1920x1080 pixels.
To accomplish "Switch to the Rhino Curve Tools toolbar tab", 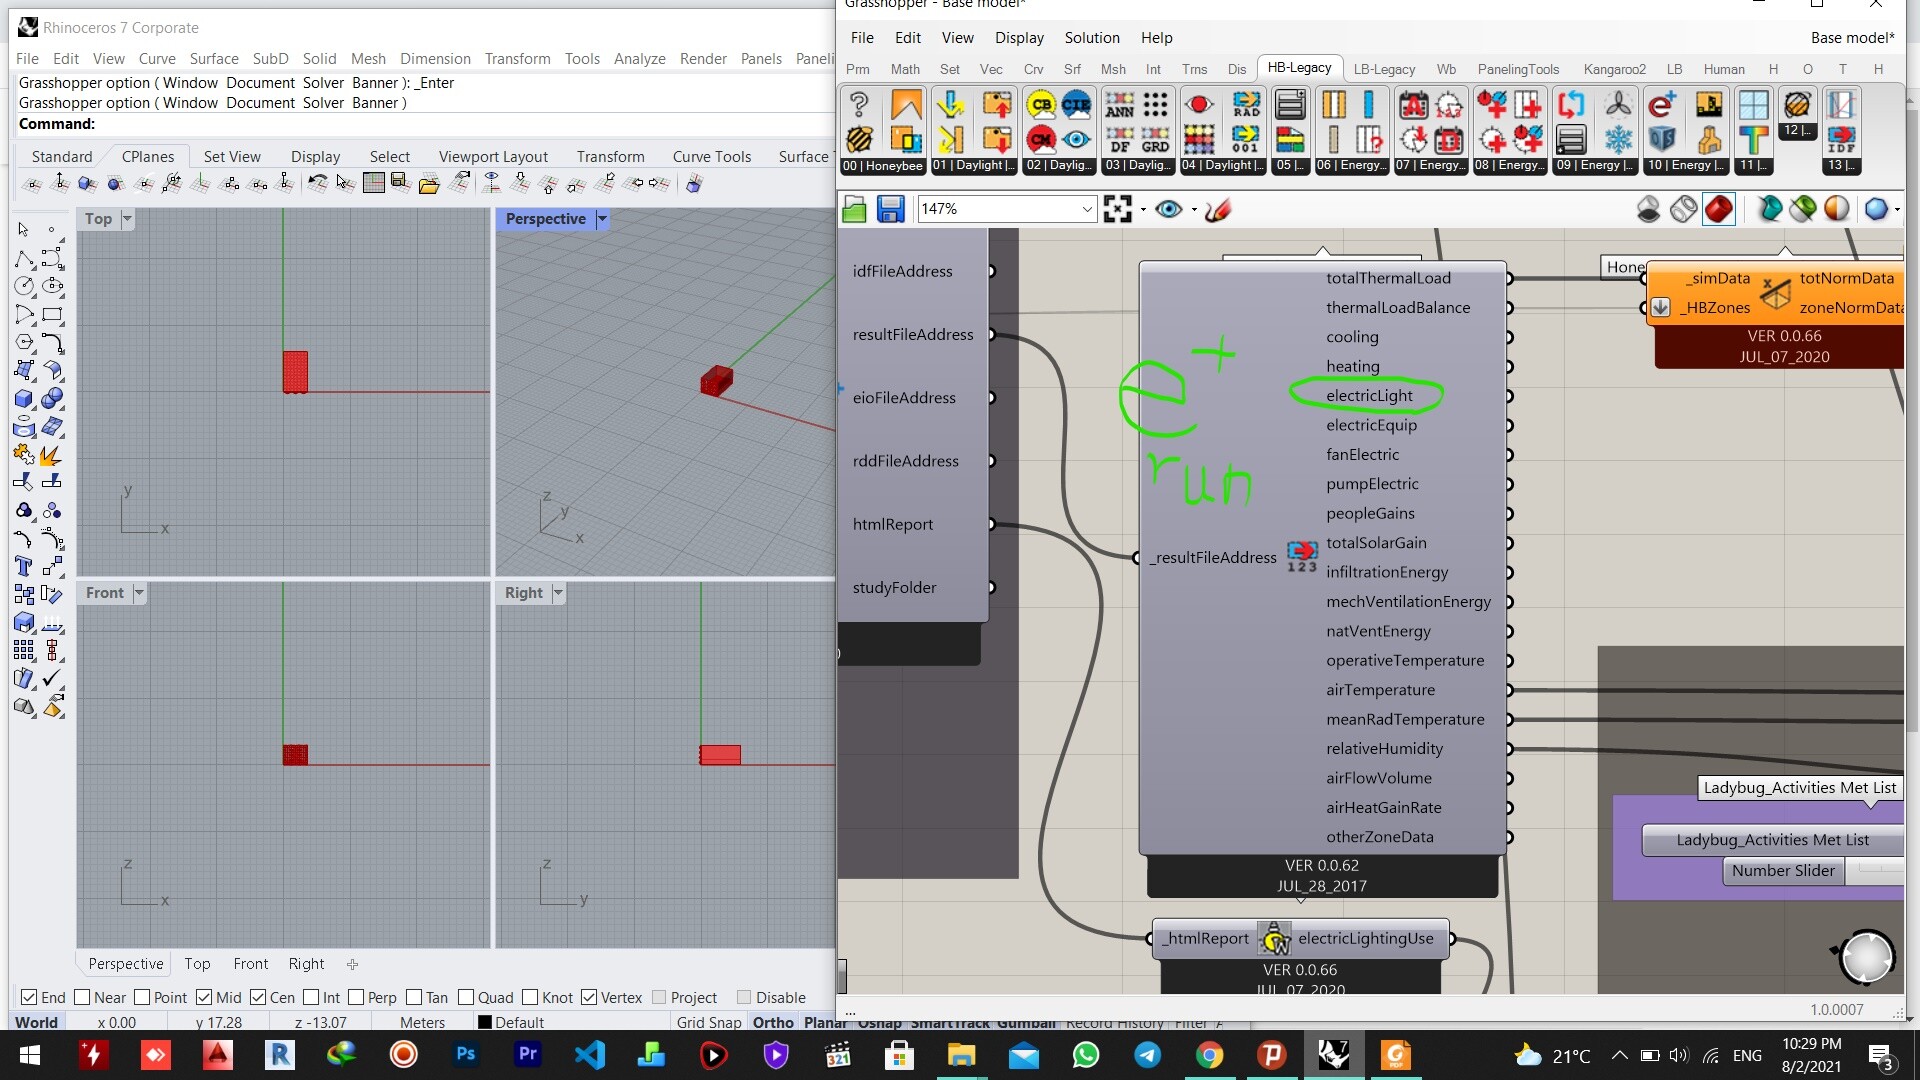I will (x=711, y=156).
